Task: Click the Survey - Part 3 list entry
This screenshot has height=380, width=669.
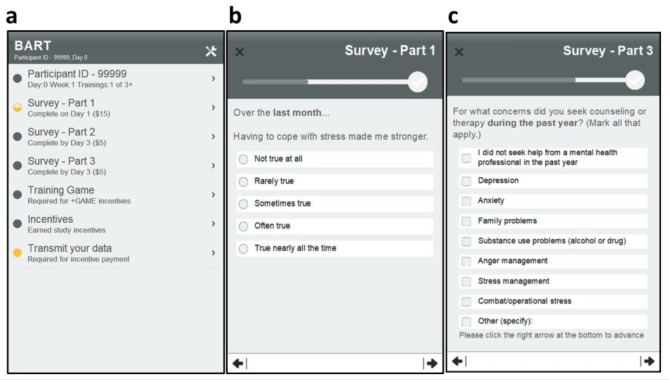Action: click(116, 166)
